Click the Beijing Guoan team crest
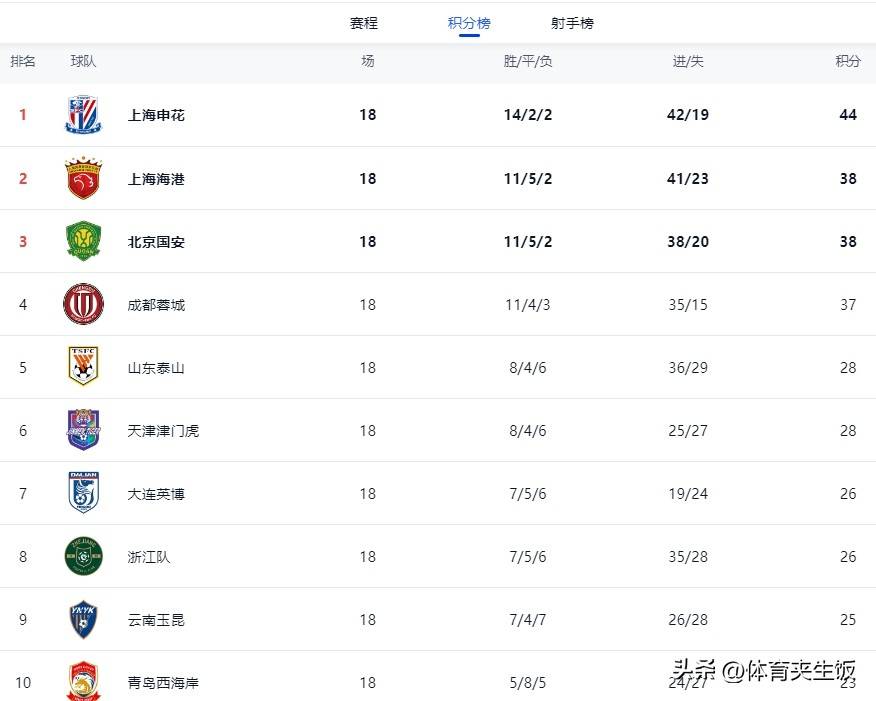 tap(83, 241)
